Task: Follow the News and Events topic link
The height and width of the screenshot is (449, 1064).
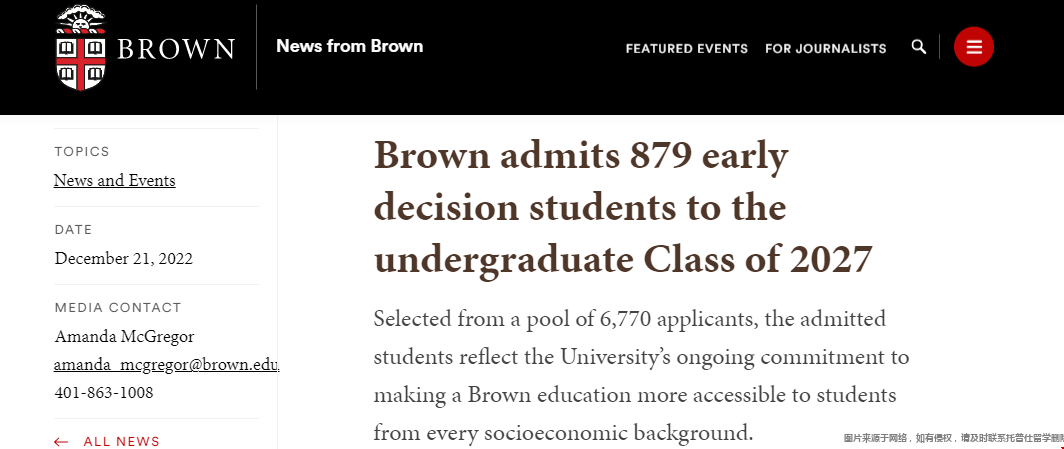Action: click(x=115, y=180)
